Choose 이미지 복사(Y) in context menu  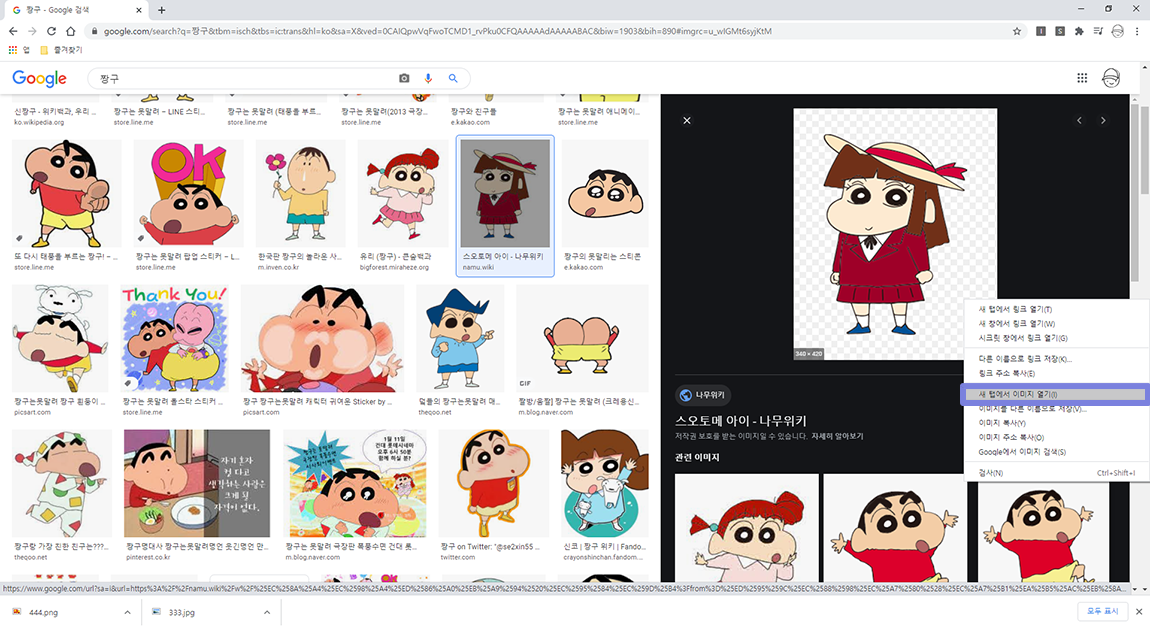[1055, 423]
